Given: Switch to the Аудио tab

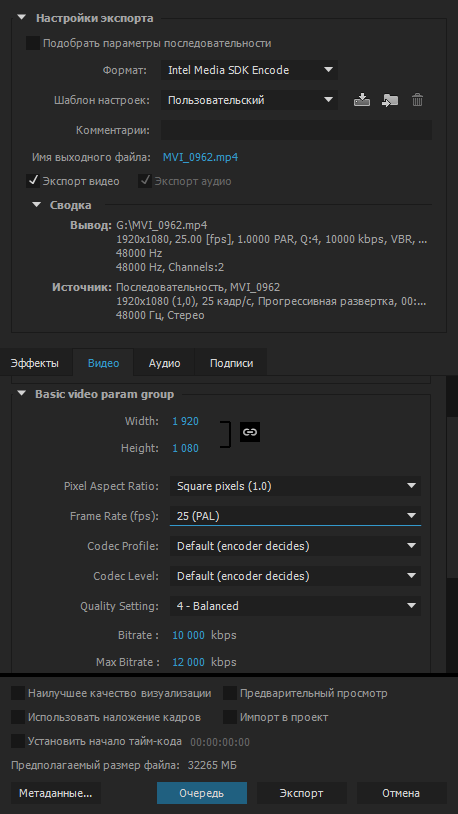Looking at the screenshot, I should tap(164, 363).
